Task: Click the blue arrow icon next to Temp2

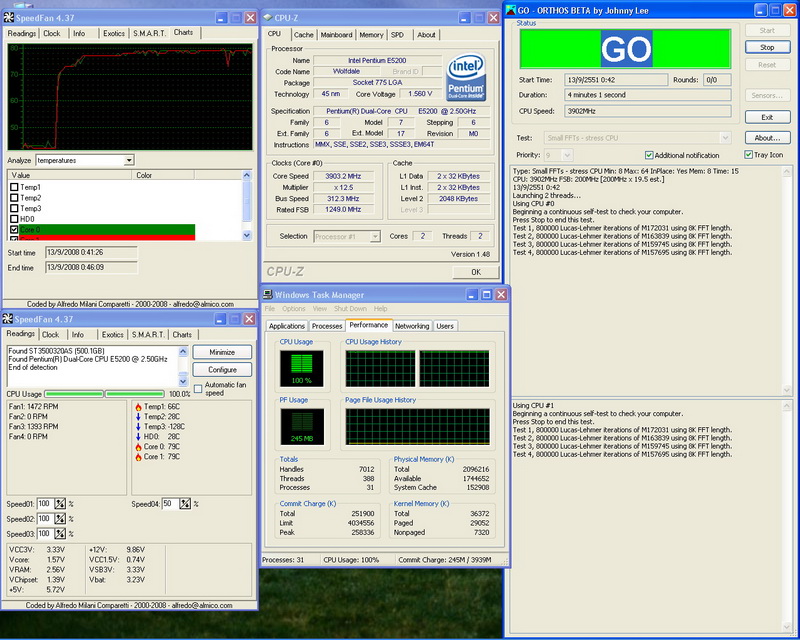Action: [x=137, y=416]
